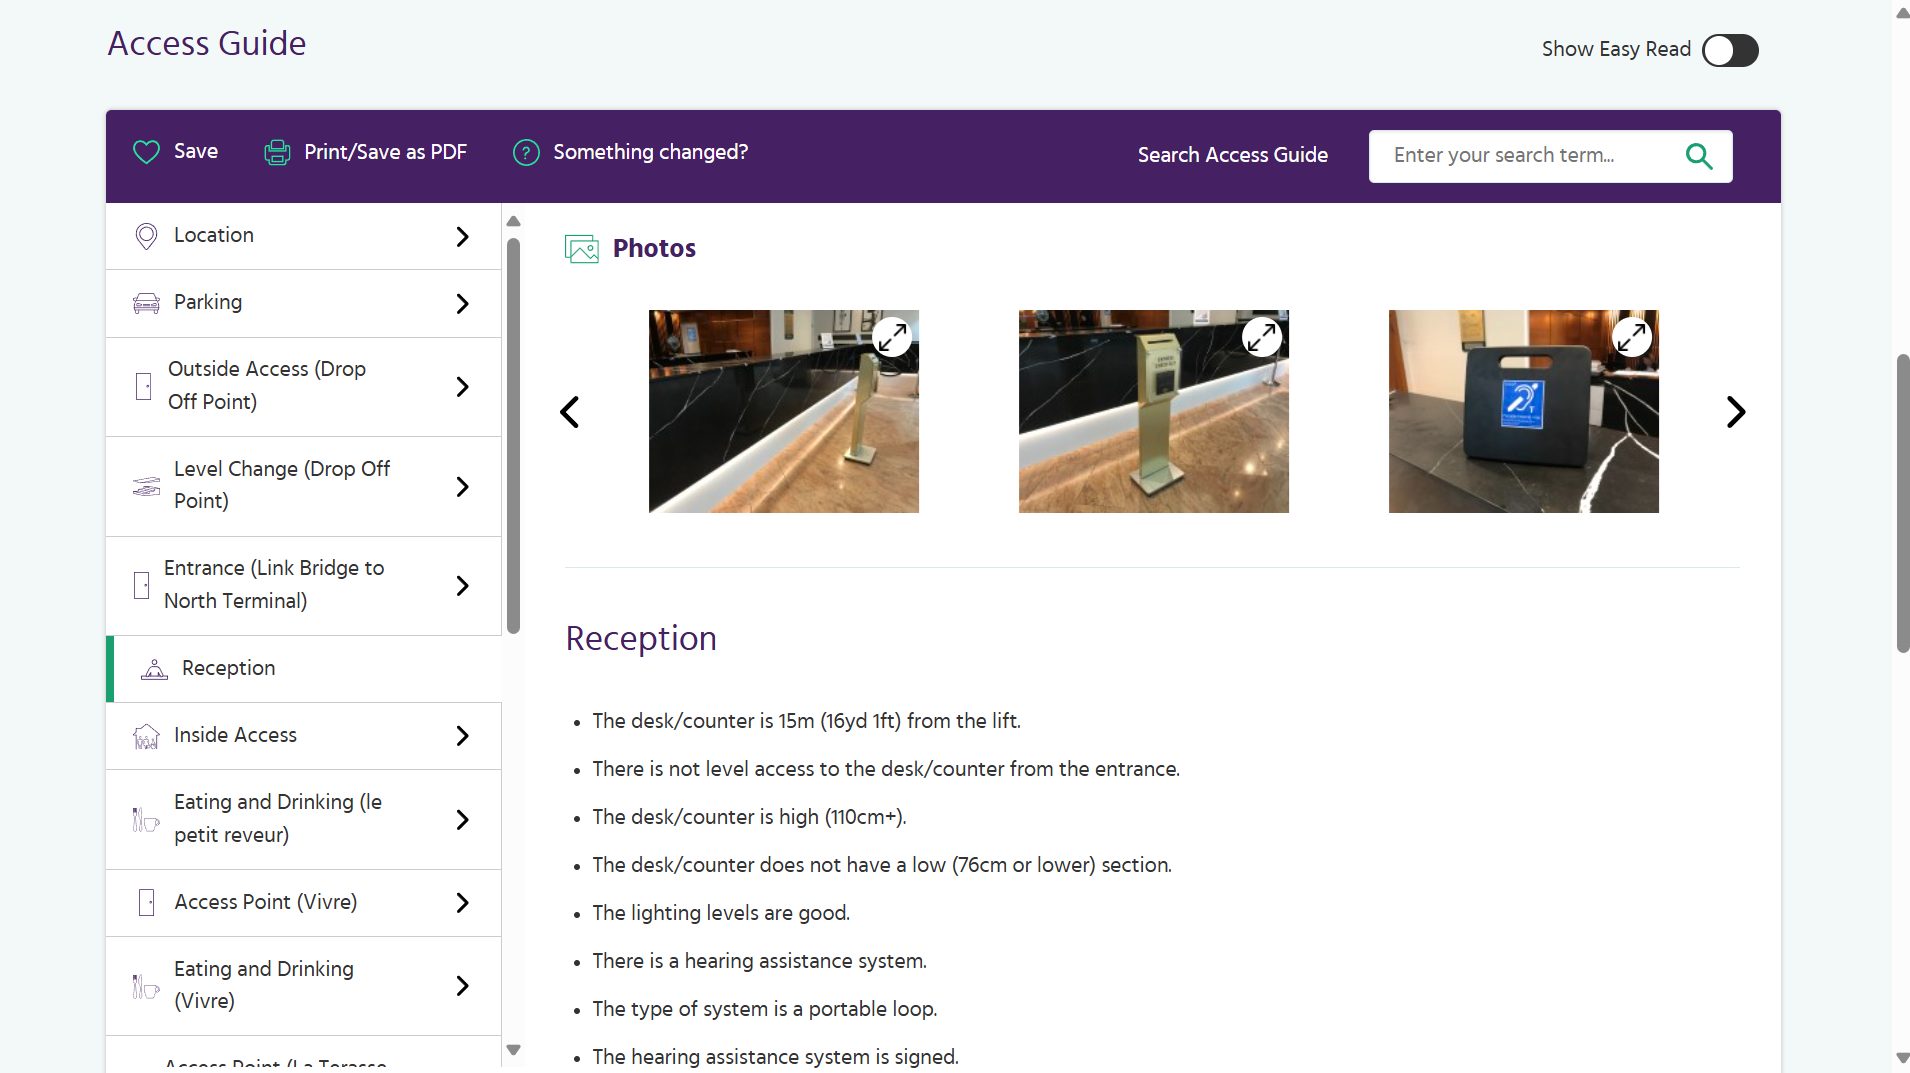1910x1073 pixels.
Task: Expand the Location section chevron
Action: [x=462, y=237]
